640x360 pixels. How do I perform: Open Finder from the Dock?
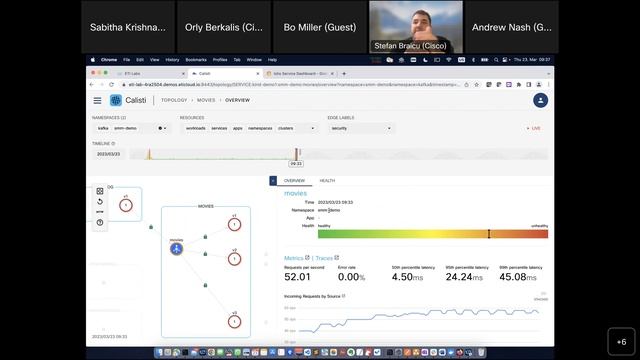click(x=159, y=352)
